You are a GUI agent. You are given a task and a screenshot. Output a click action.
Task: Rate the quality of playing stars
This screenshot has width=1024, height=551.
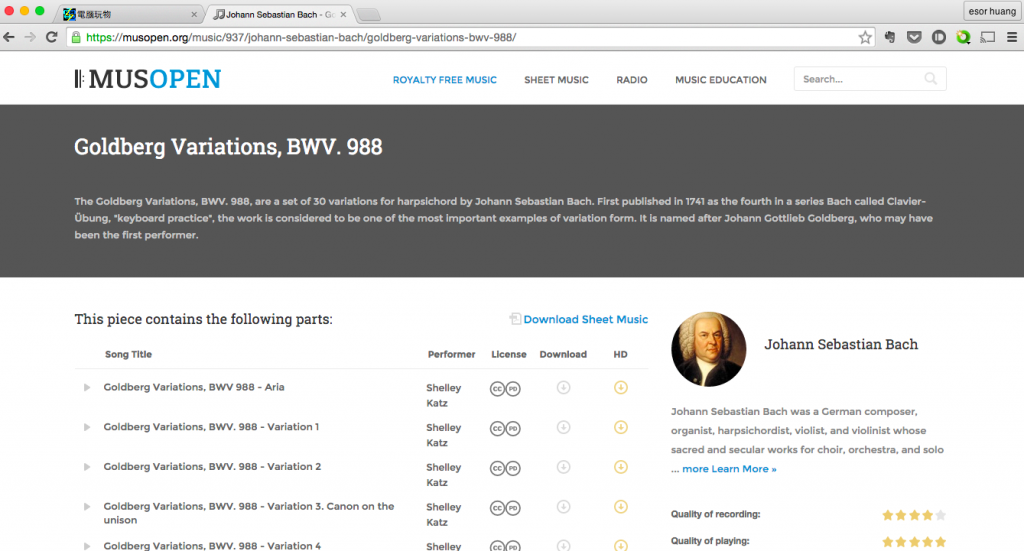pos(914,542)
